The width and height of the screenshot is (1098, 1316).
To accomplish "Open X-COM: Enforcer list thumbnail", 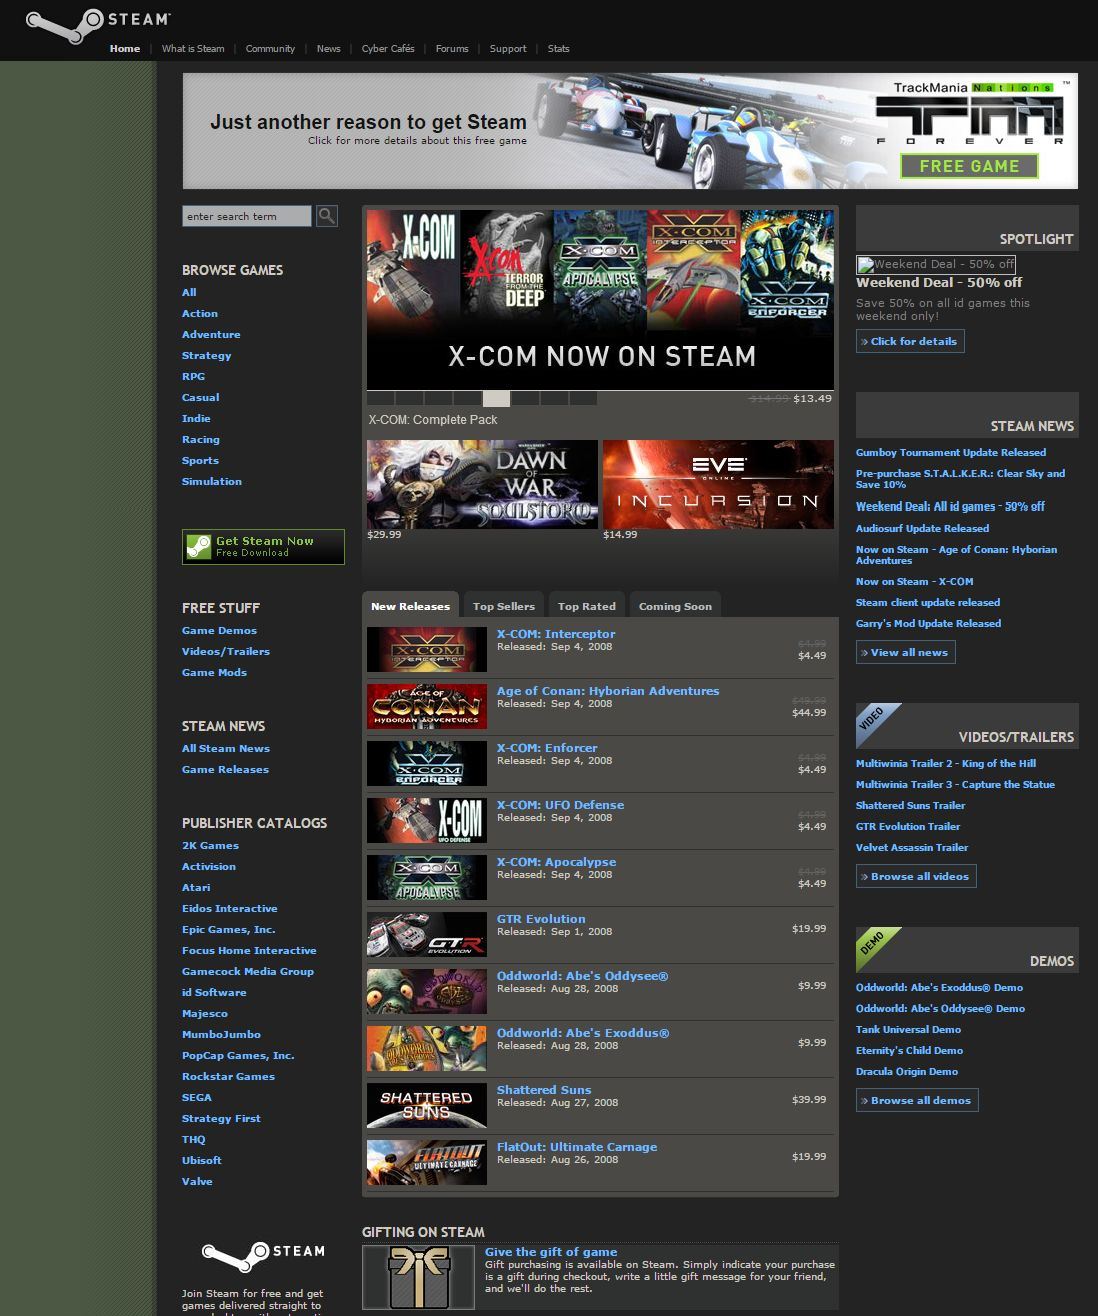I will (427, 764).
